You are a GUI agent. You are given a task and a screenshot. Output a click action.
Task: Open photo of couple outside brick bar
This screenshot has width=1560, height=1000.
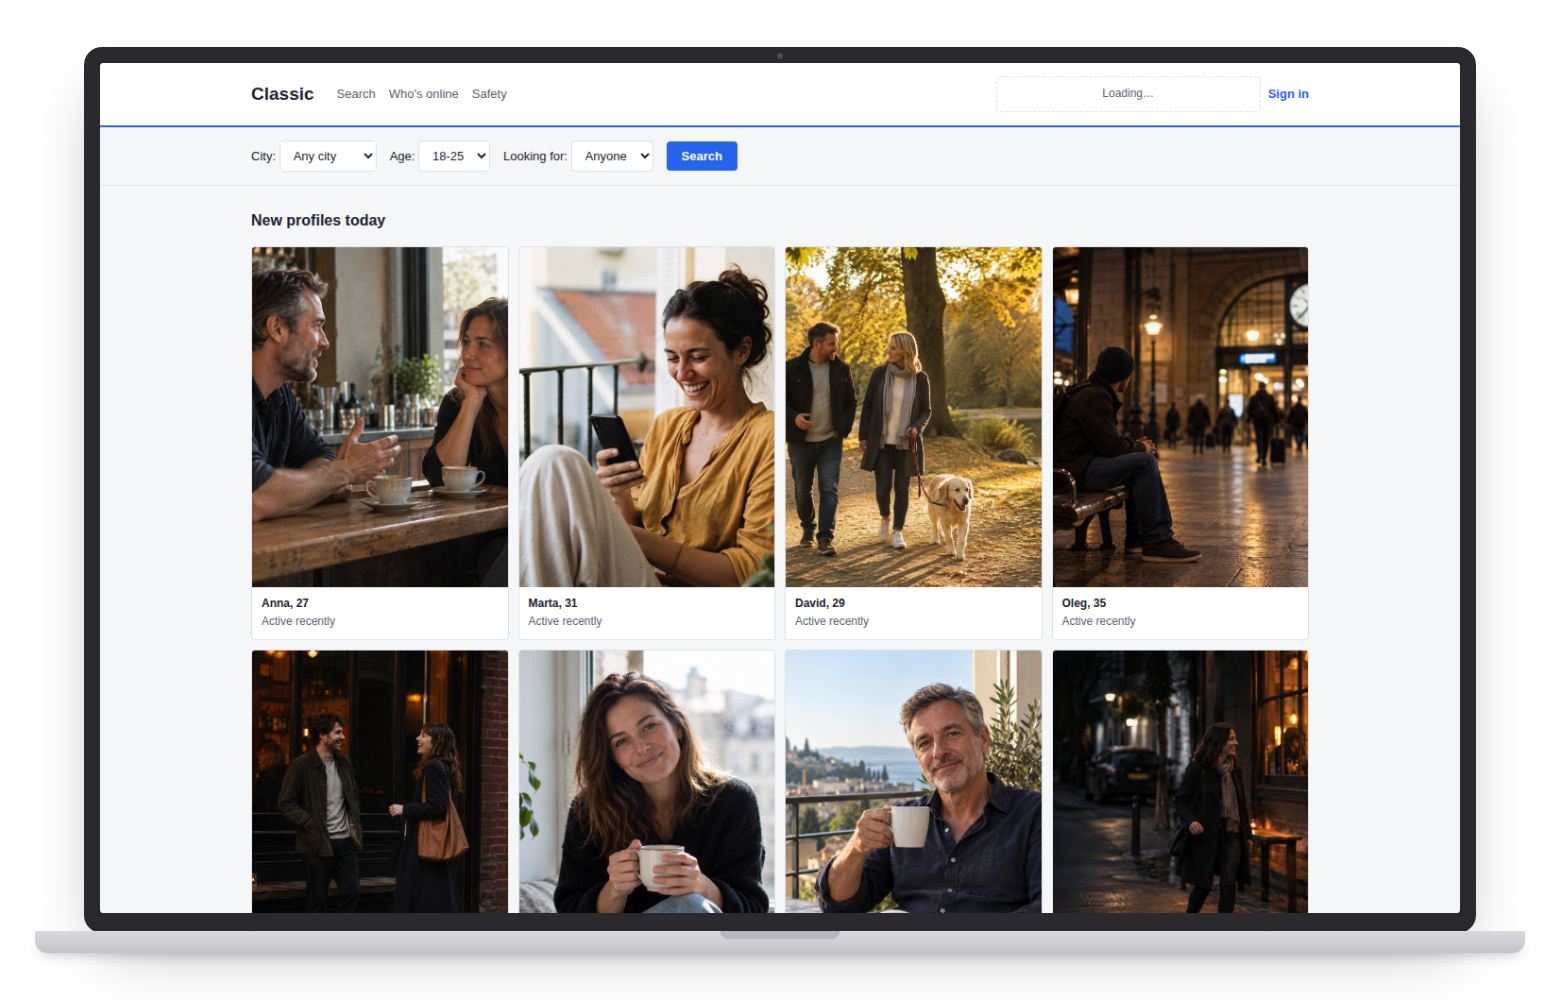380,782
